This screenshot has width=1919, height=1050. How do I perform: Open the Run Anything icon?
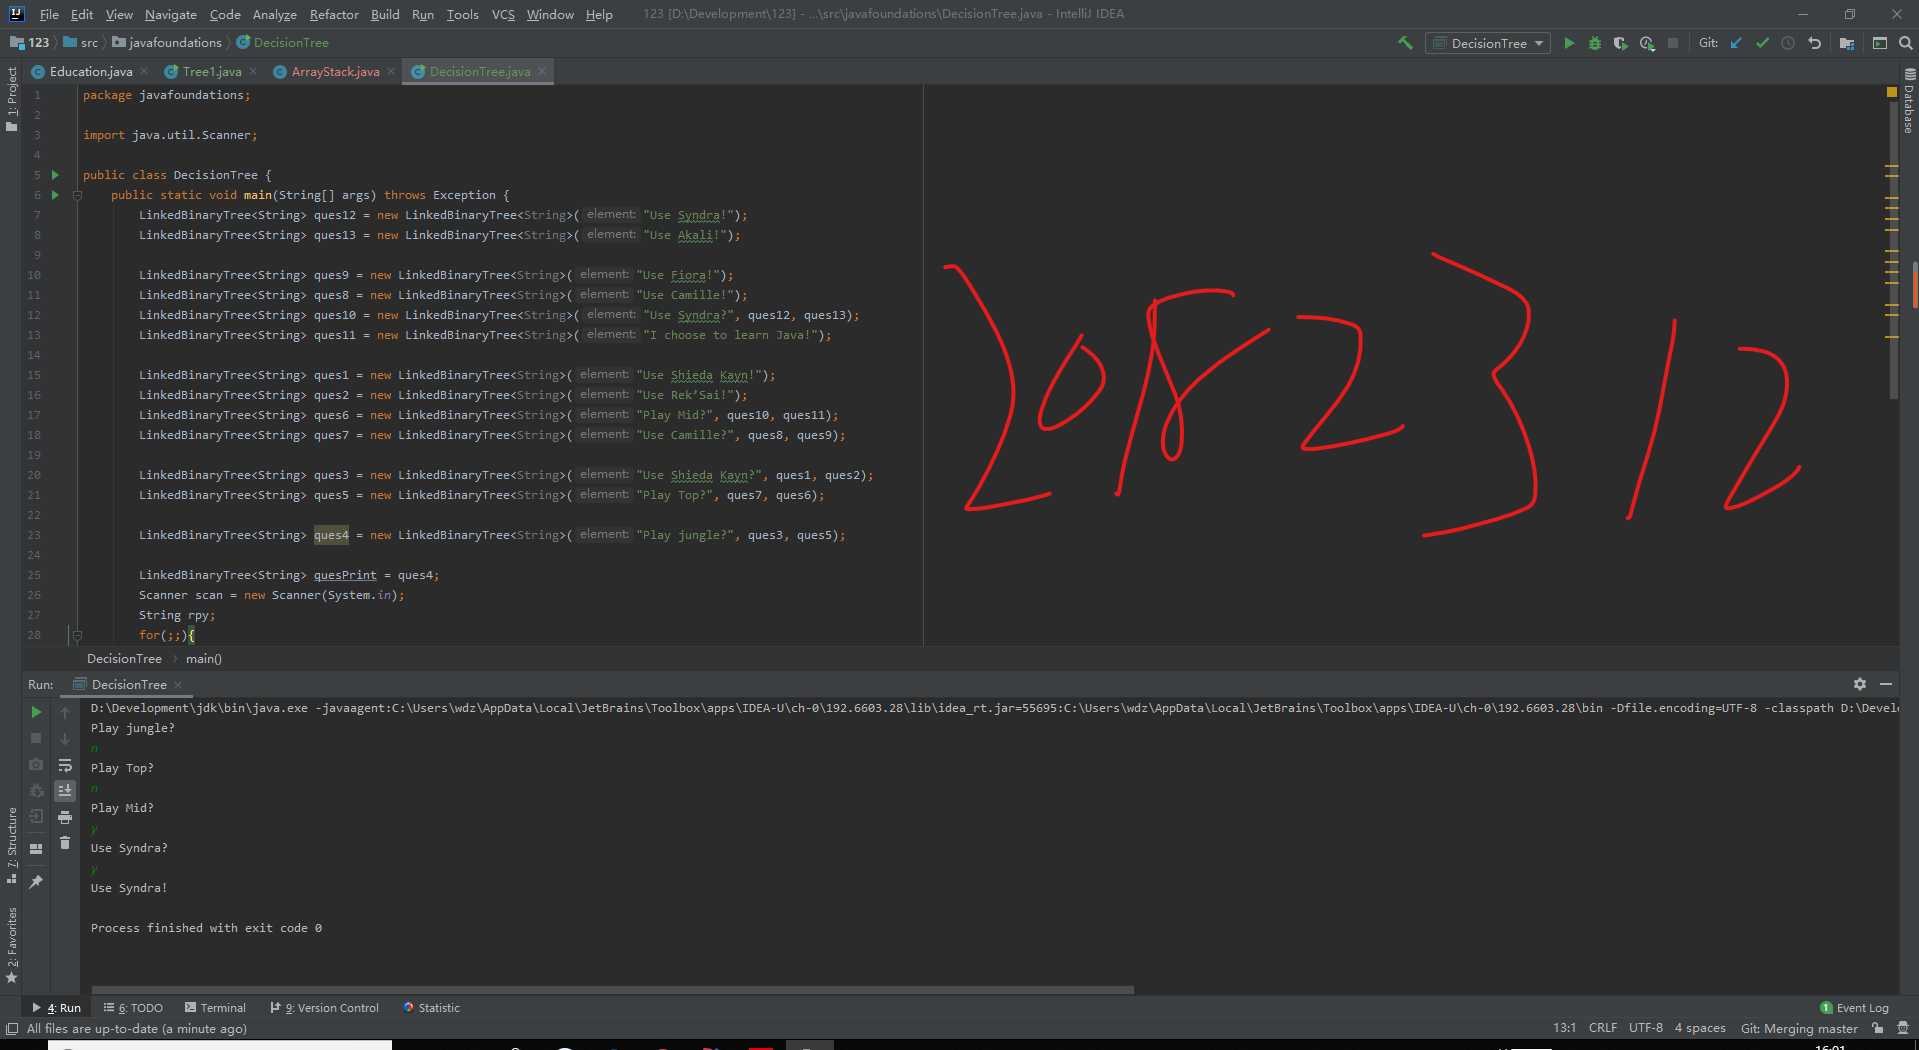tap(1880, 43)
